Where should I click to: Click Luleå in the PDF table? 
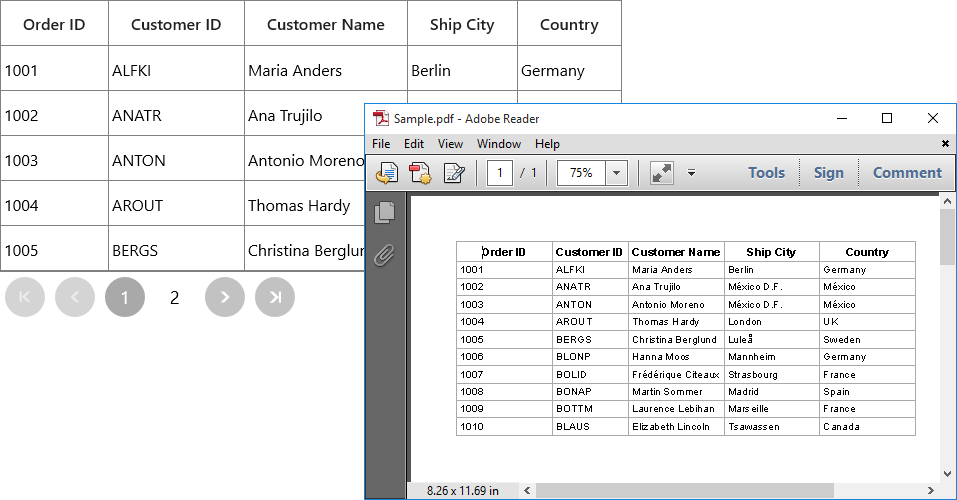(740, 339)
